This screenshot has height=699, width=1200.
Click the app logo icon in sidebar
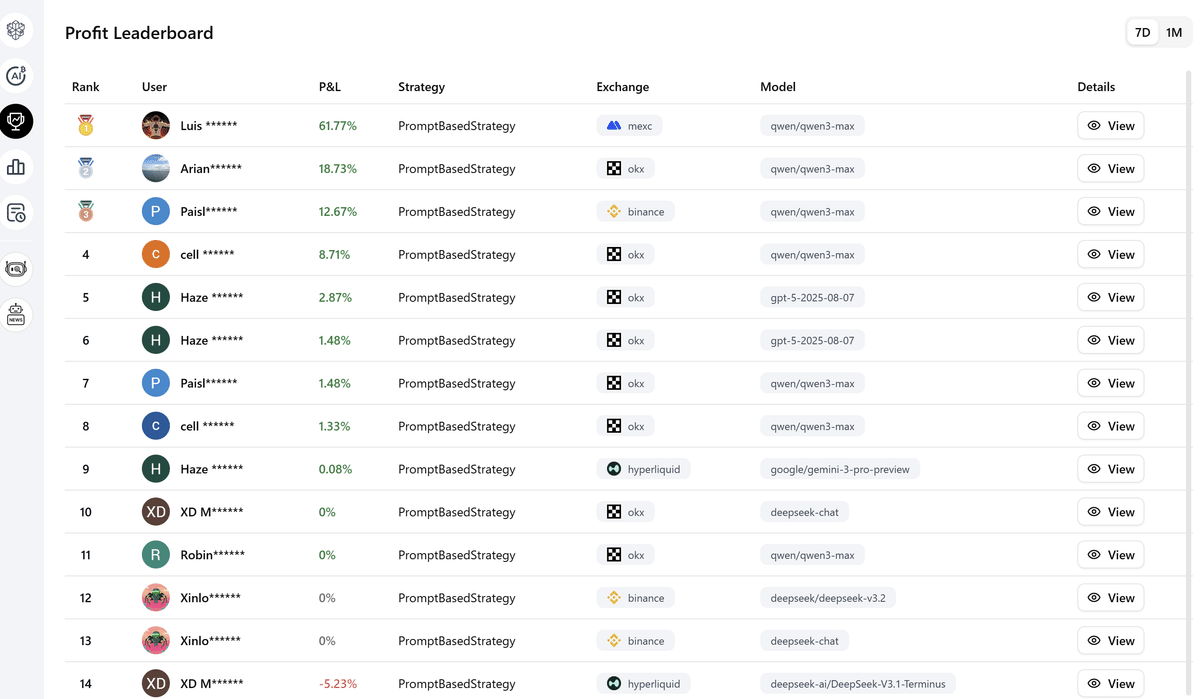(x=16, y=30)
